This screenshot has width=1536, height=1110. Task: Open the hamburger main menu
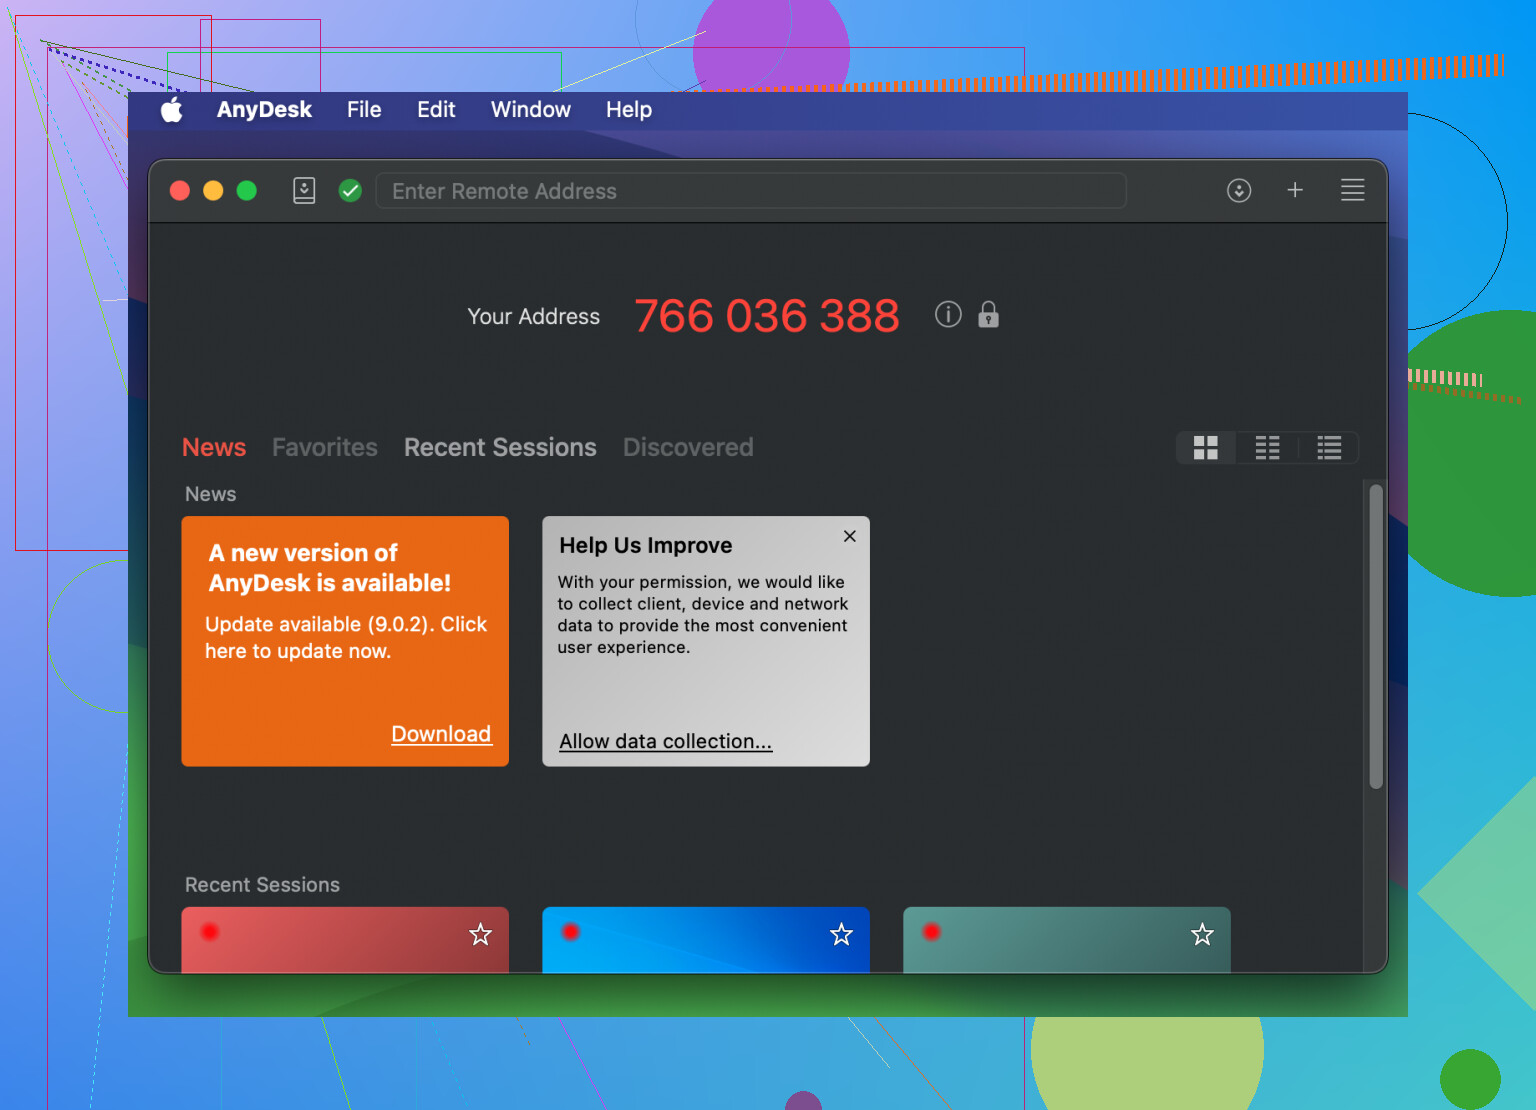click(x=1352, y=190)
